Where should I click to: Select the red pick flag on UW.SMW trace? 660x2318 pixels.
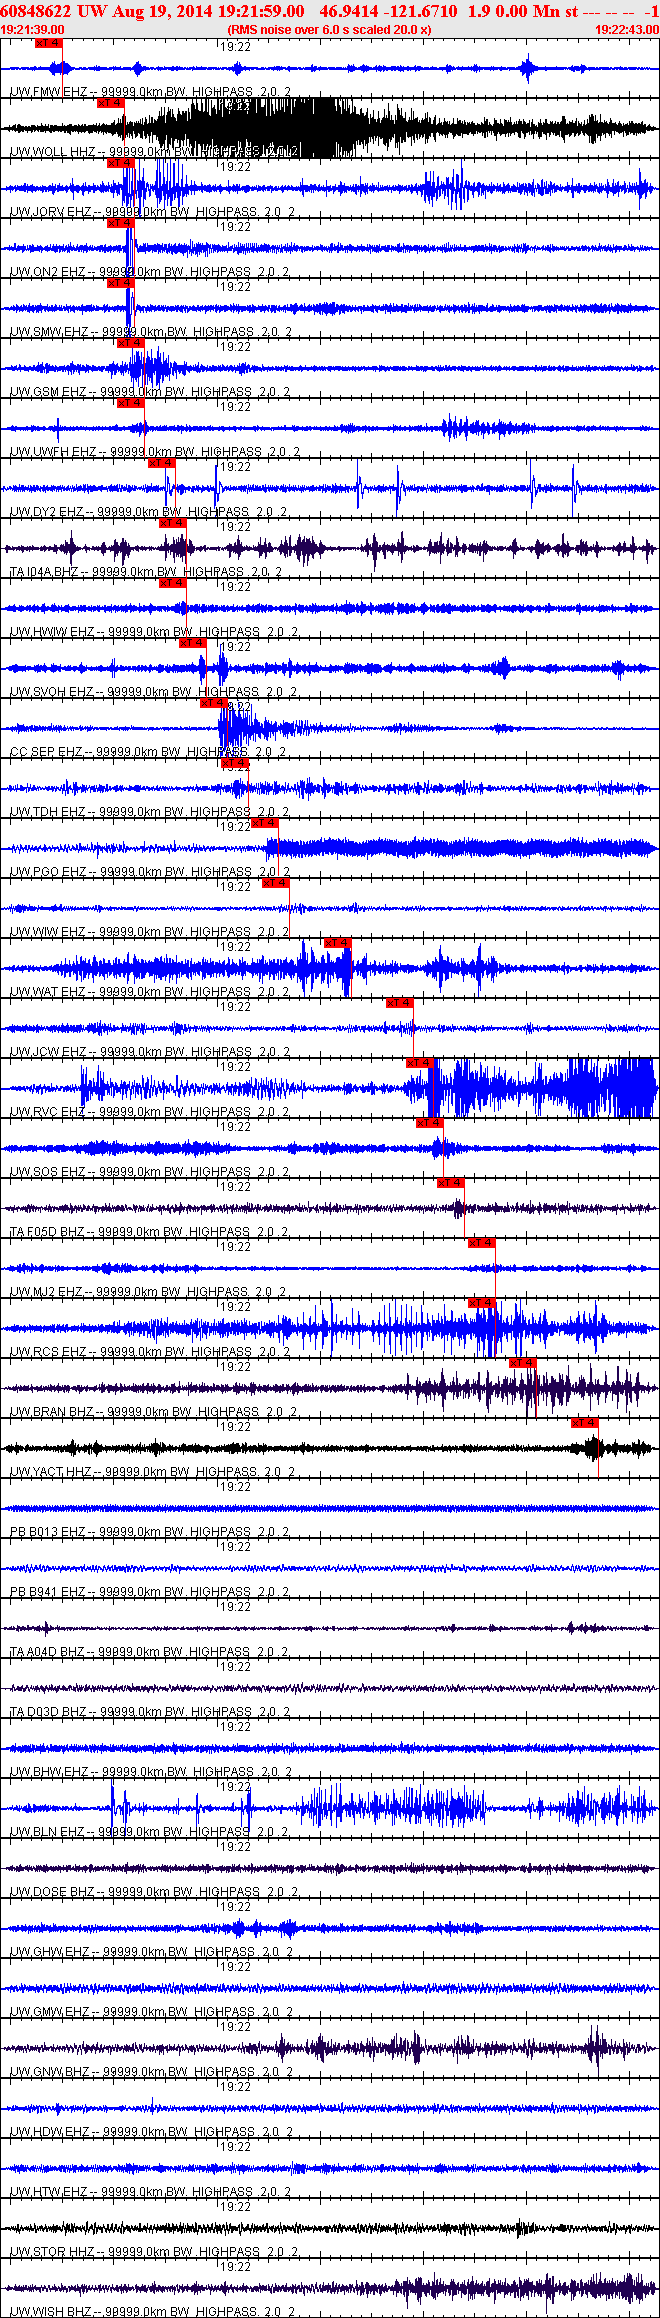coord(121,283)
